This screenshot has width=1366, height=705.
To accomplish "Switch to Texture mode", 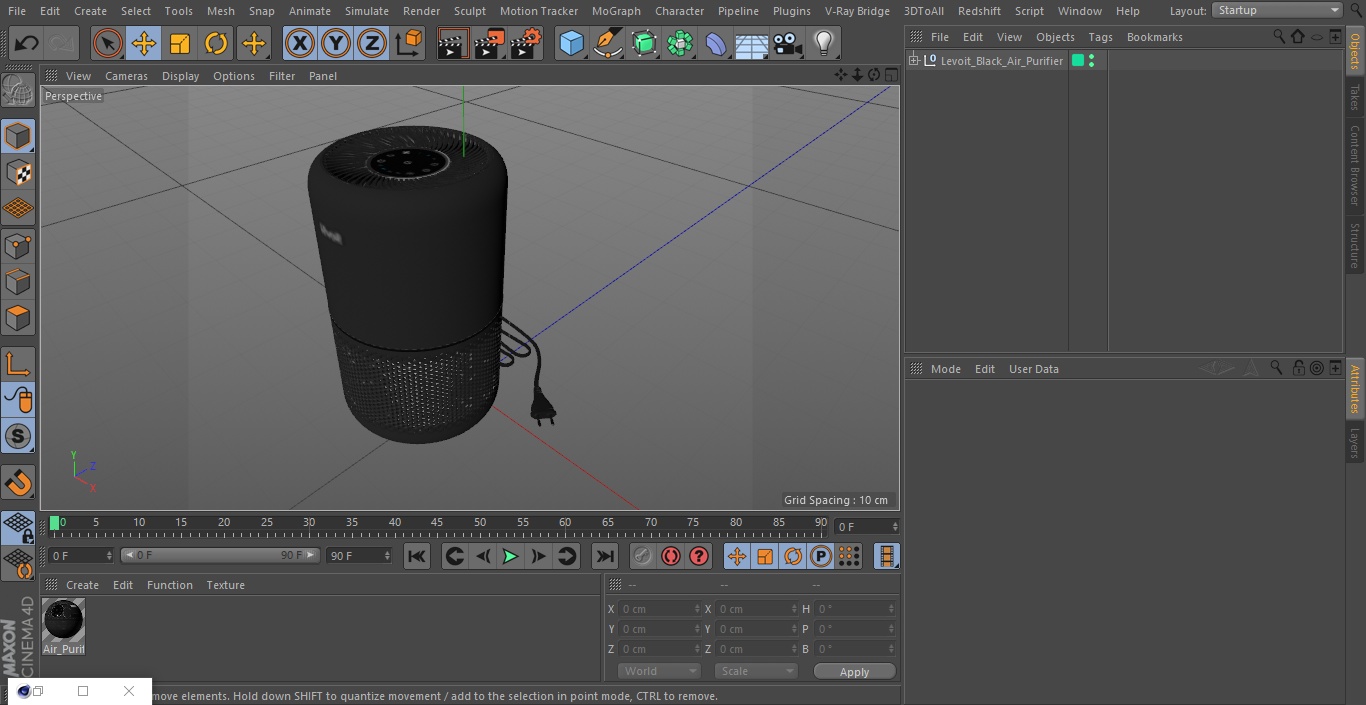I will 18,173.
